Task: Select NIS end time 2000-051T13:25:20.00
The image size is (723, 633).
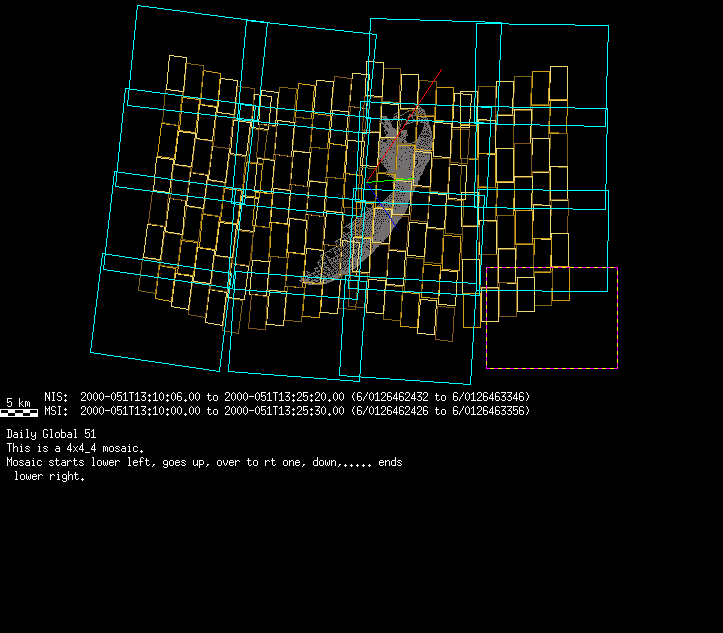Action: pyautogui.click(x=285, y=397)
